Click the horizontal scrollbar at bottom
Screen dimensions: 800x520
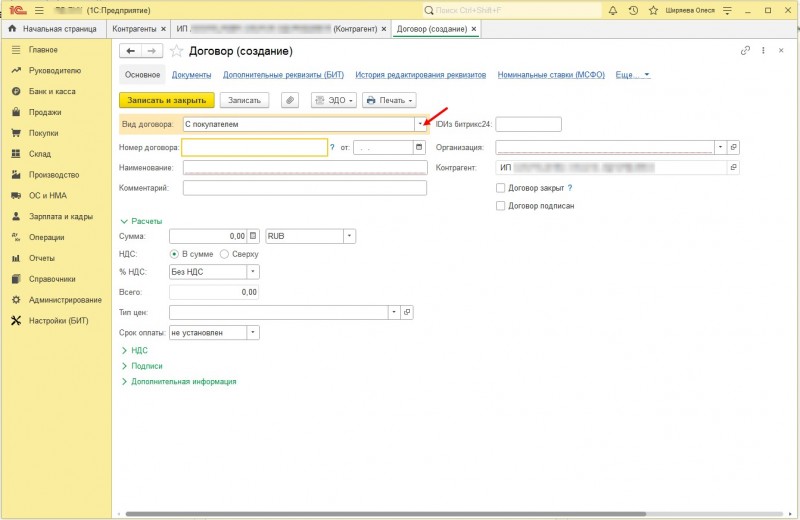tap(386, 514)
